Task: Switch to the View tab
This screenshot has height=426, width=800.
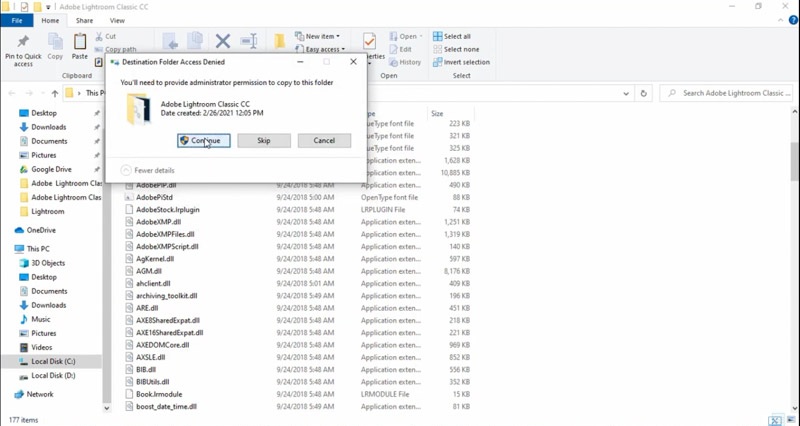Action: 117,20
